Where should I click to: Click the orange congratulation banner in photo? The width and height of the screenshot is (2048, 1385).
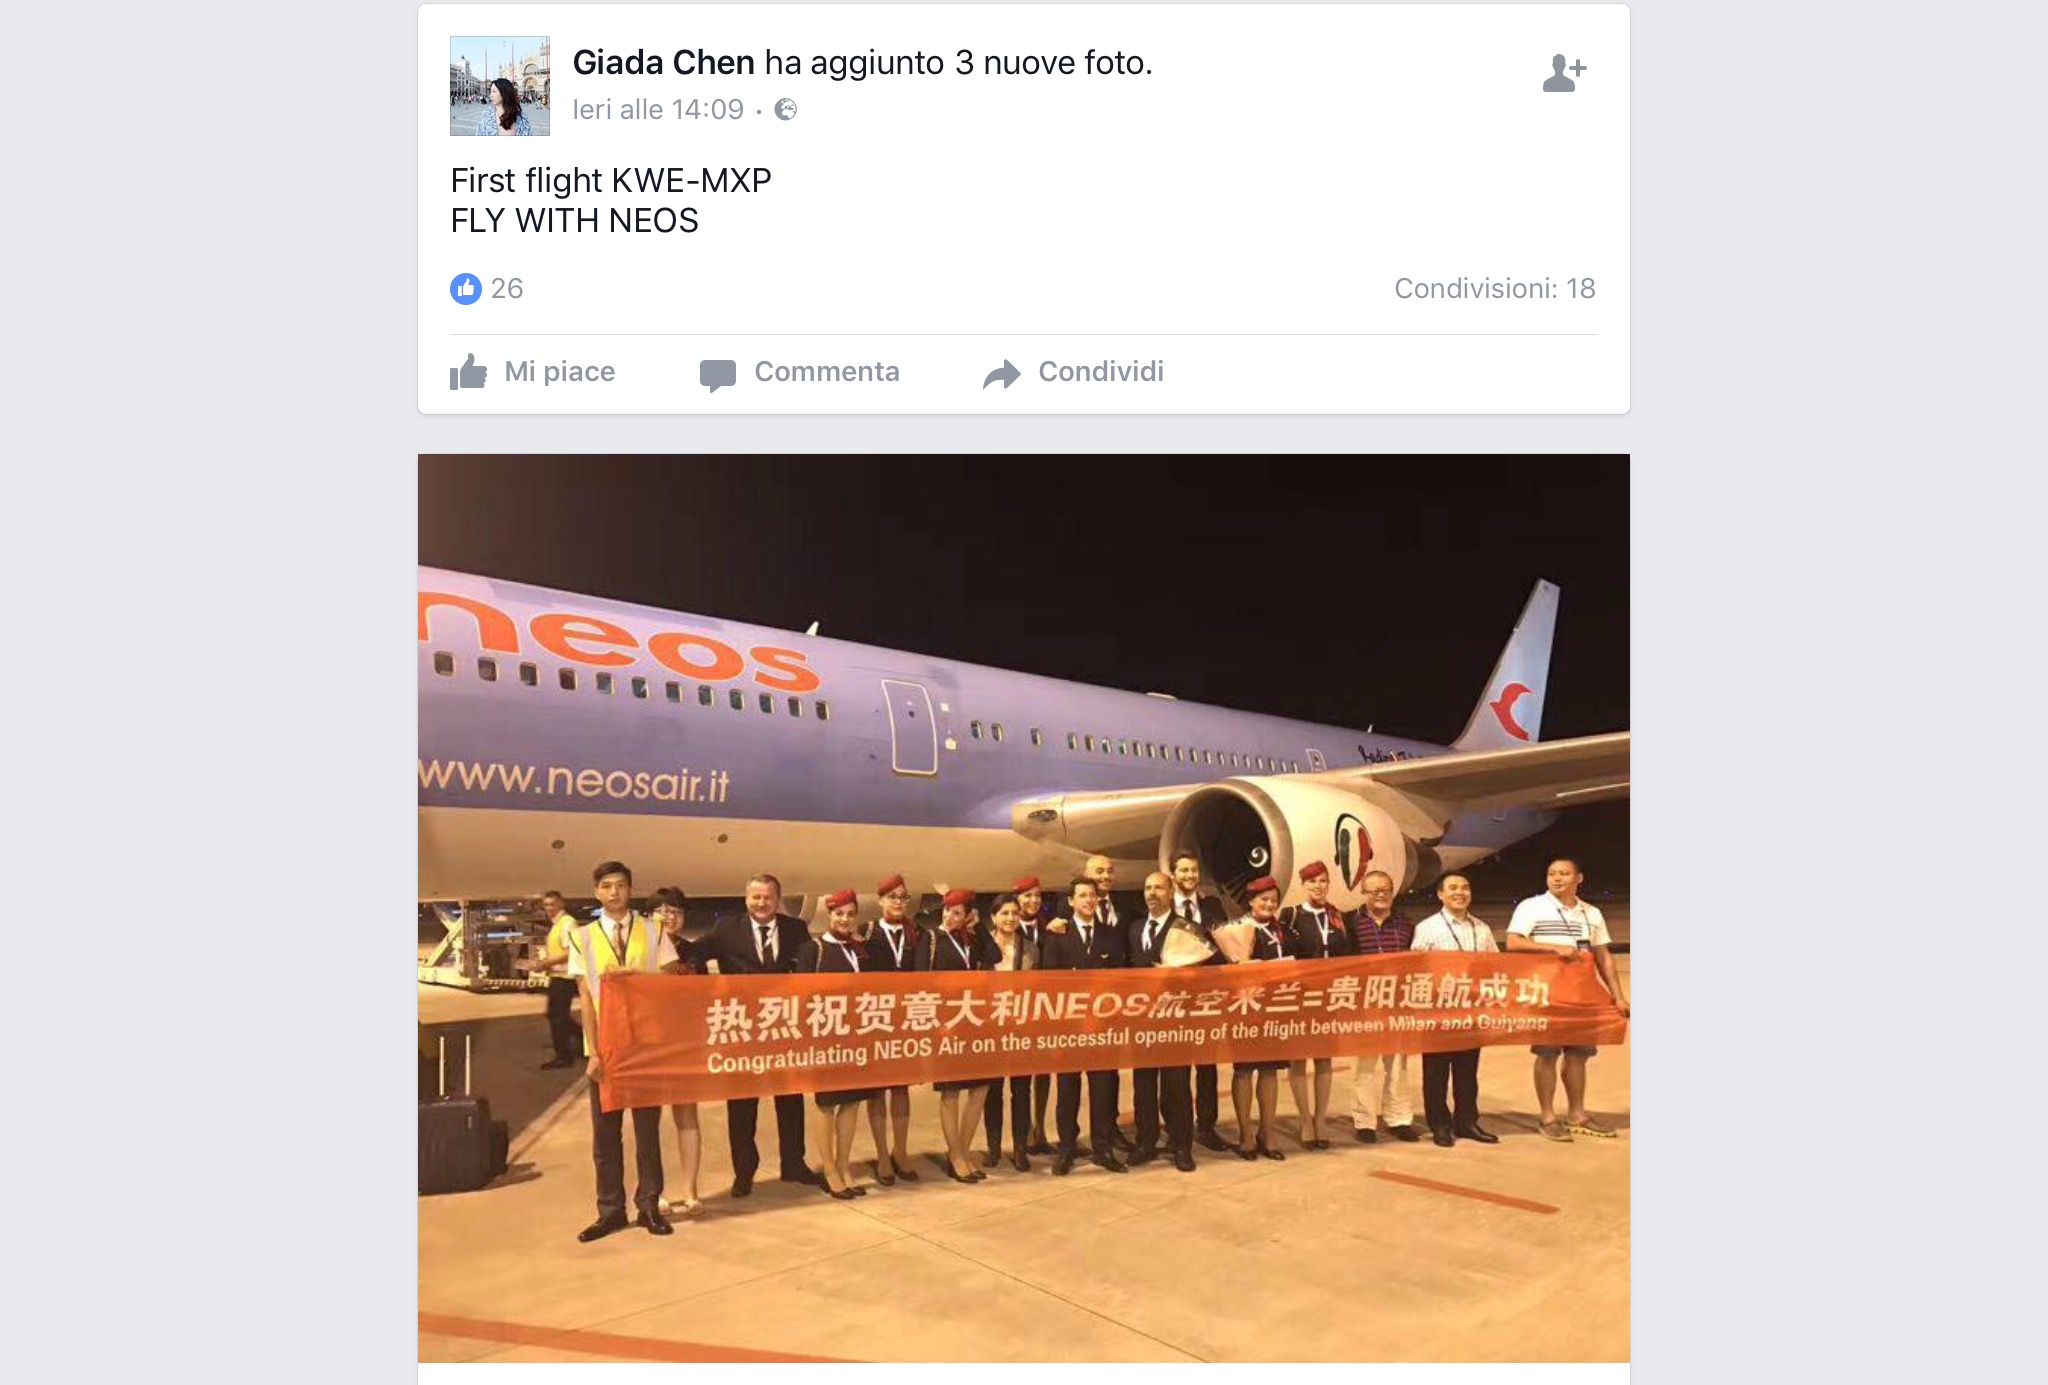1110,1028
